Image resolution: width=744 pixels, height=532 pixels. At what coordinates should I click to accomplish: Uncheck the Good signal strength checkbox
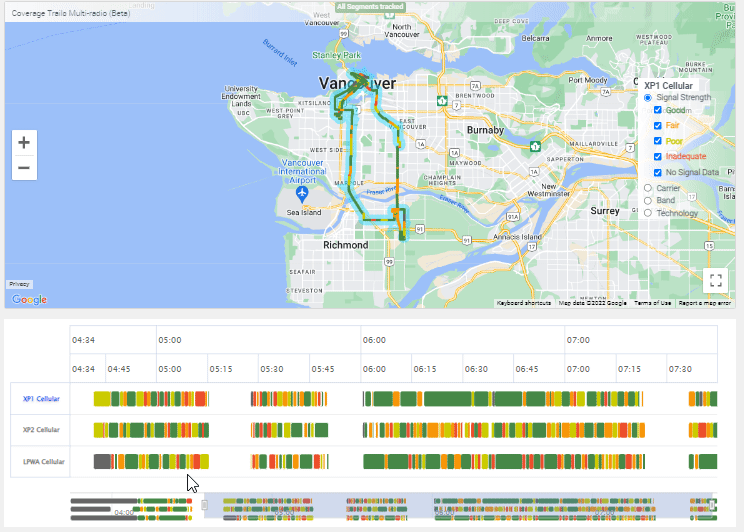pyautogui.click(x=657, y=111)
